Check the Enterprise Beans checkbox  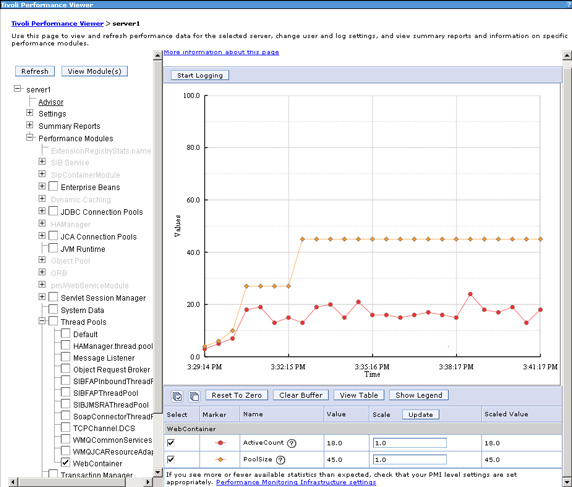[x=53, y=186]
